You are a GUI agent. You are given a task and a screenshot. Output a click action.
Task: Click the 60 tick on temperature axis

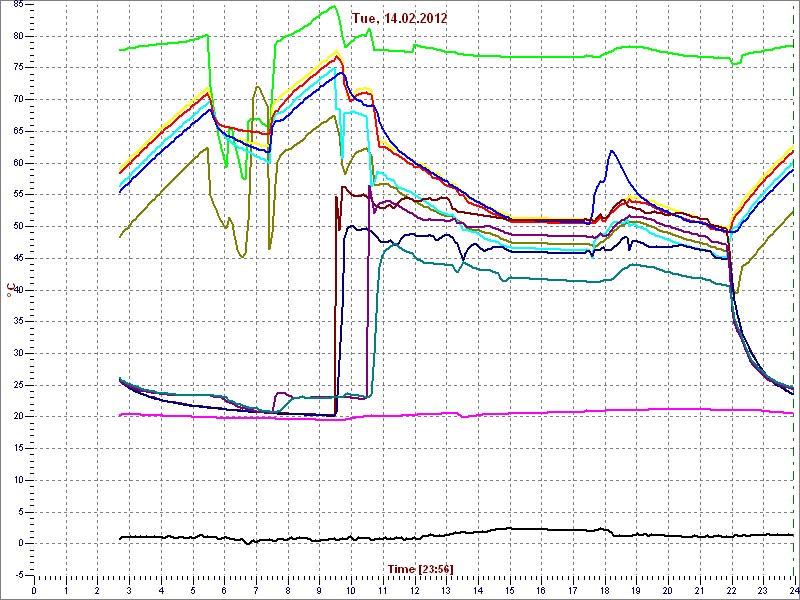pyautogui.click(x=18, y=163)
